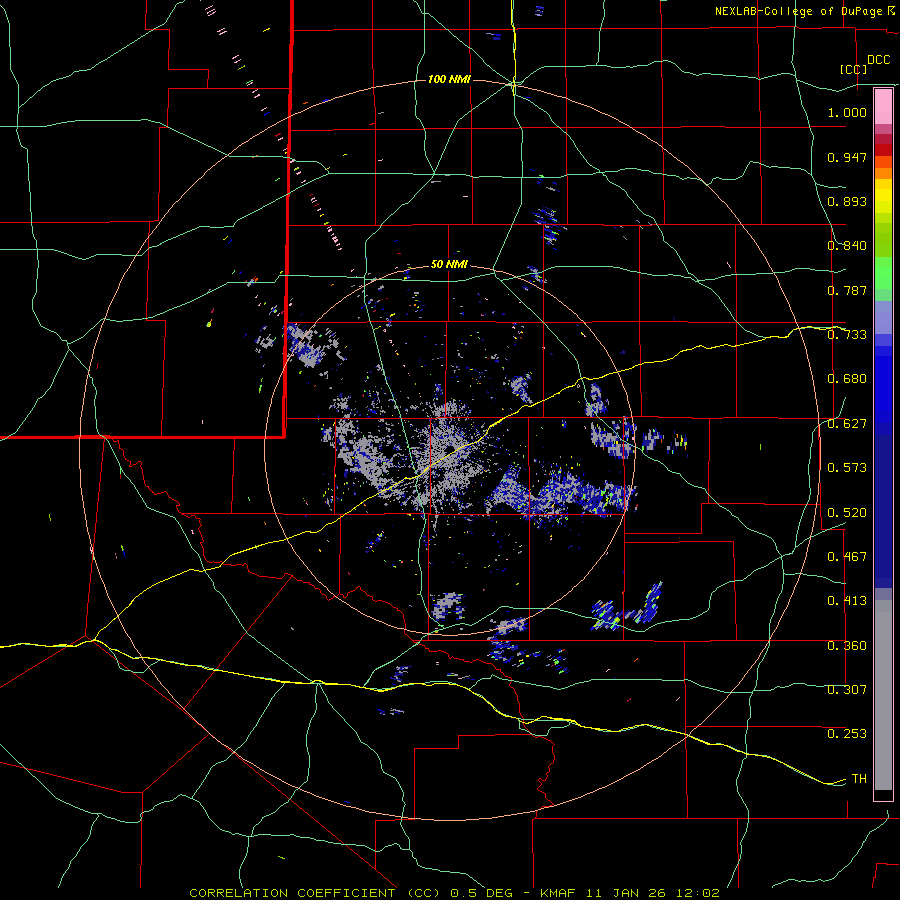Select the 0.893 scale value
900x900 pixels.
pos(847,201)
